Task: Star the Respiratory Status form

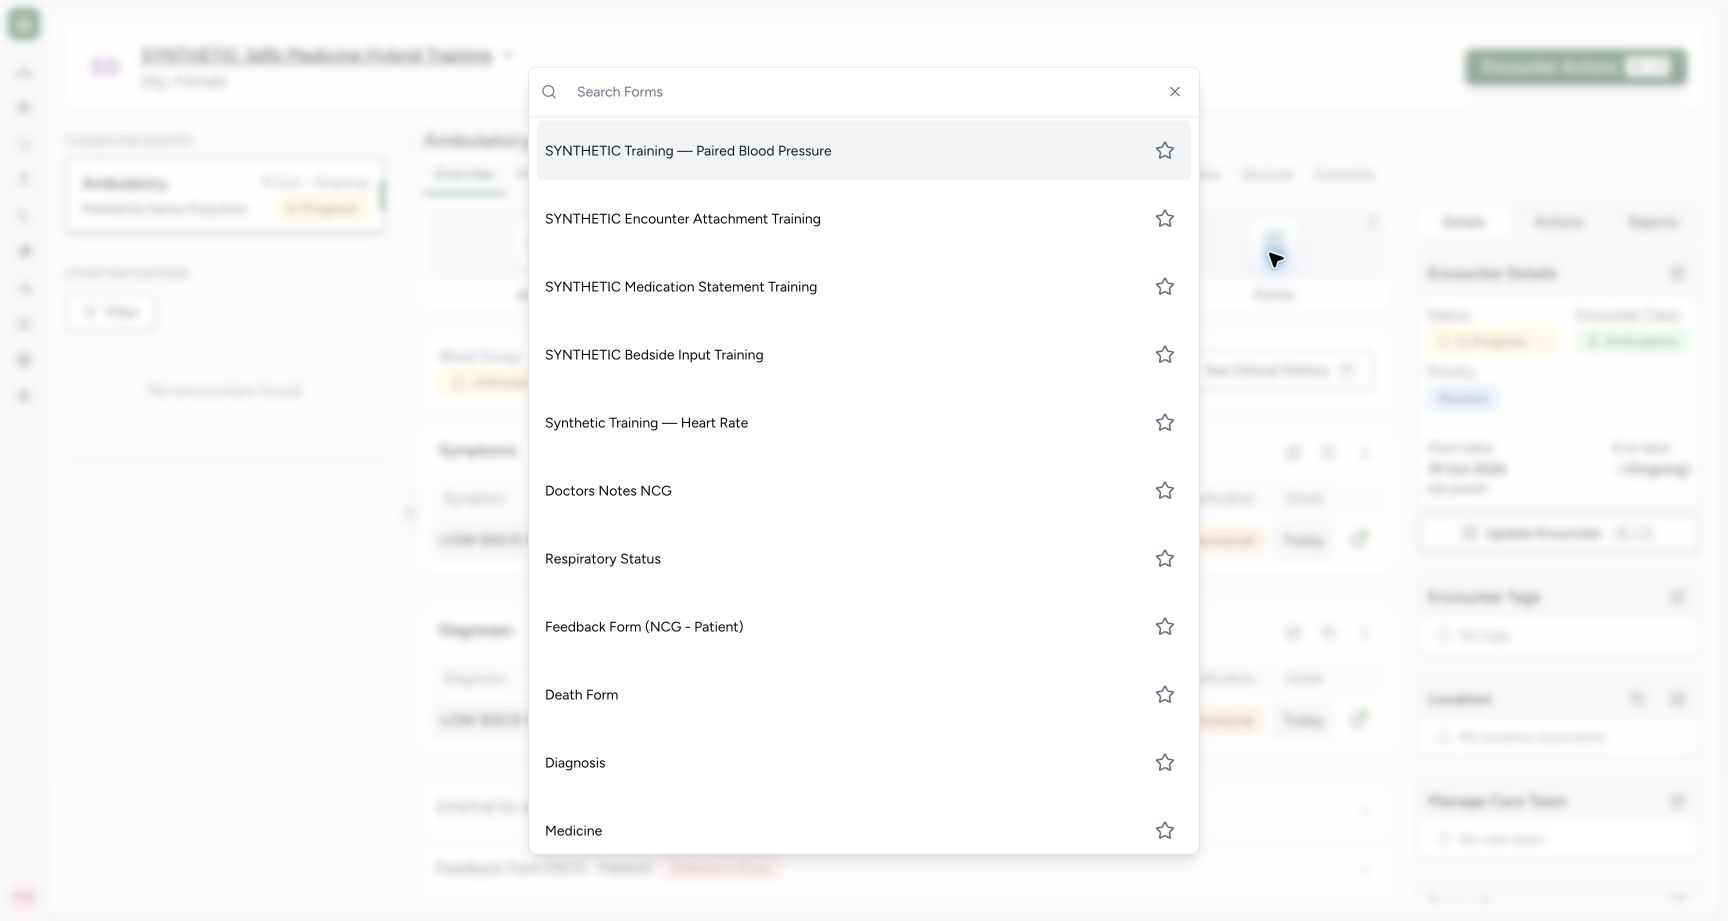Action: tap(1164, 559)
